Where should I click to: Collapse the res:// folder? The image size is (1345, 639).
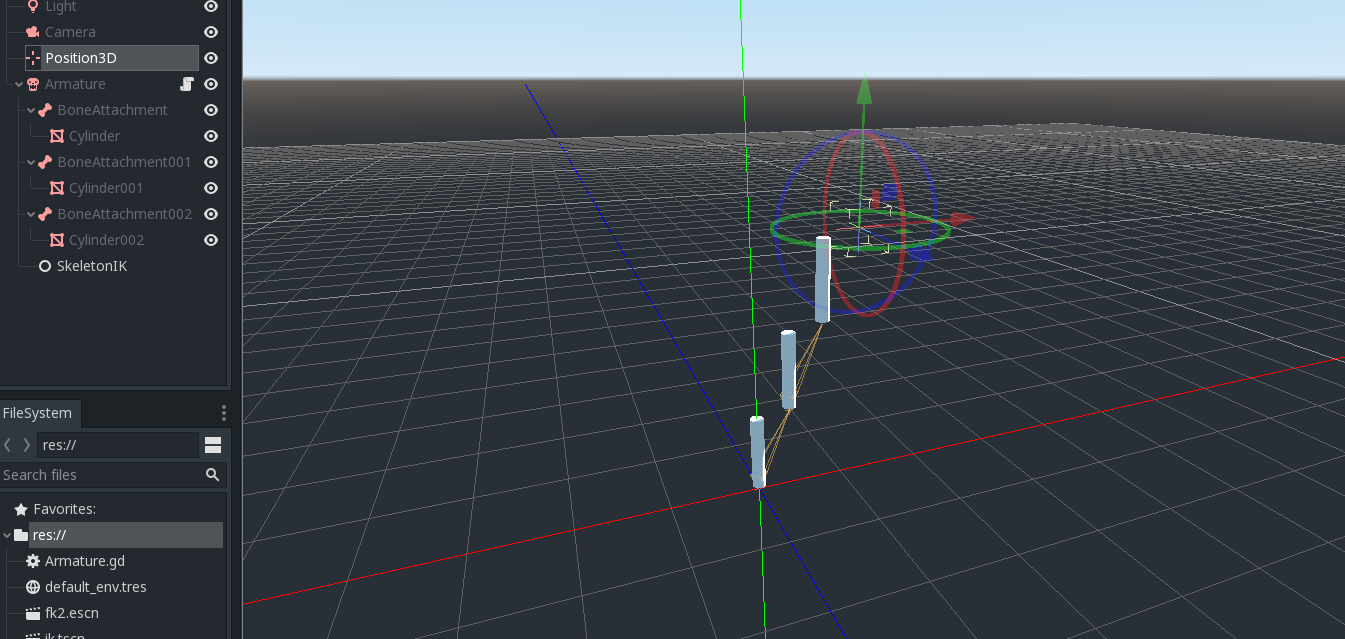[x=6, y=534]
